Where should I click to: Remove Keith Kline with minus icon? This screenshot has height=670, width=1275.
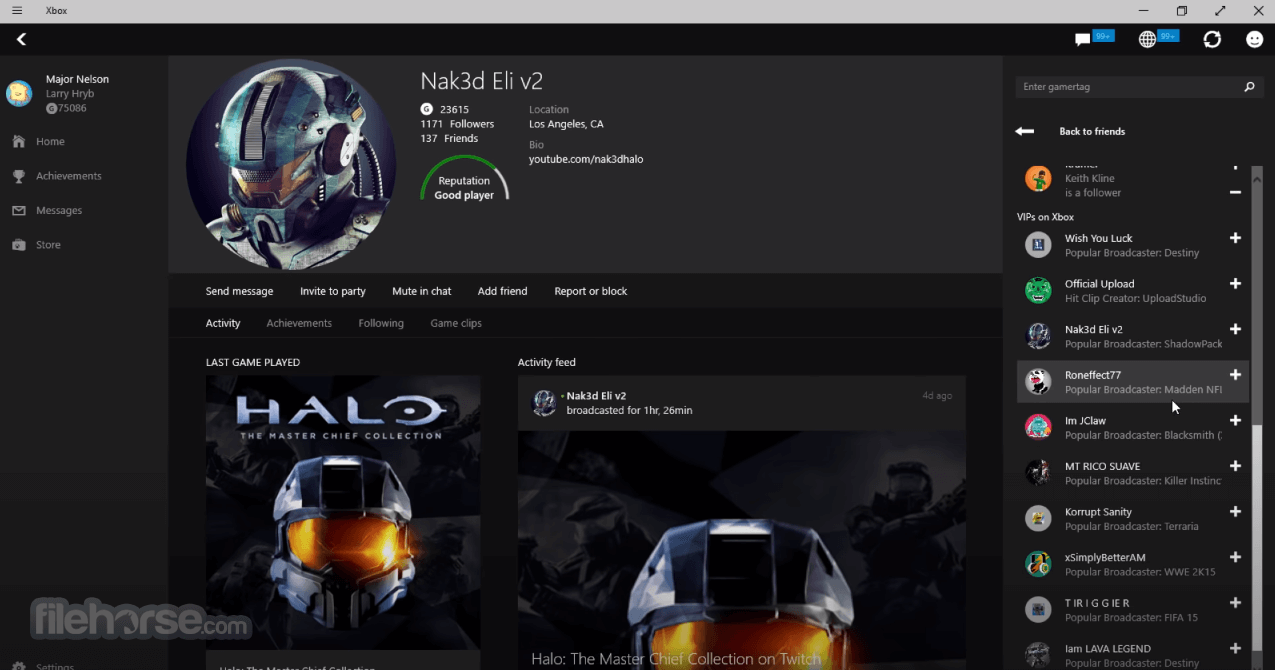tap(1235, 192)
